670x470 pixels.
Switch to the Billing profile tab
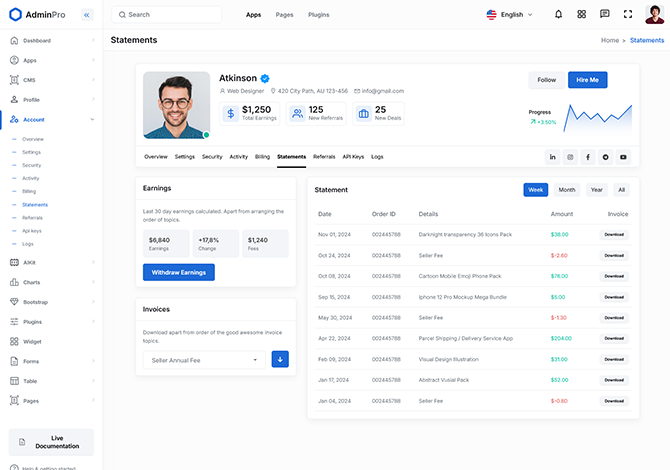tap(262, 157)
